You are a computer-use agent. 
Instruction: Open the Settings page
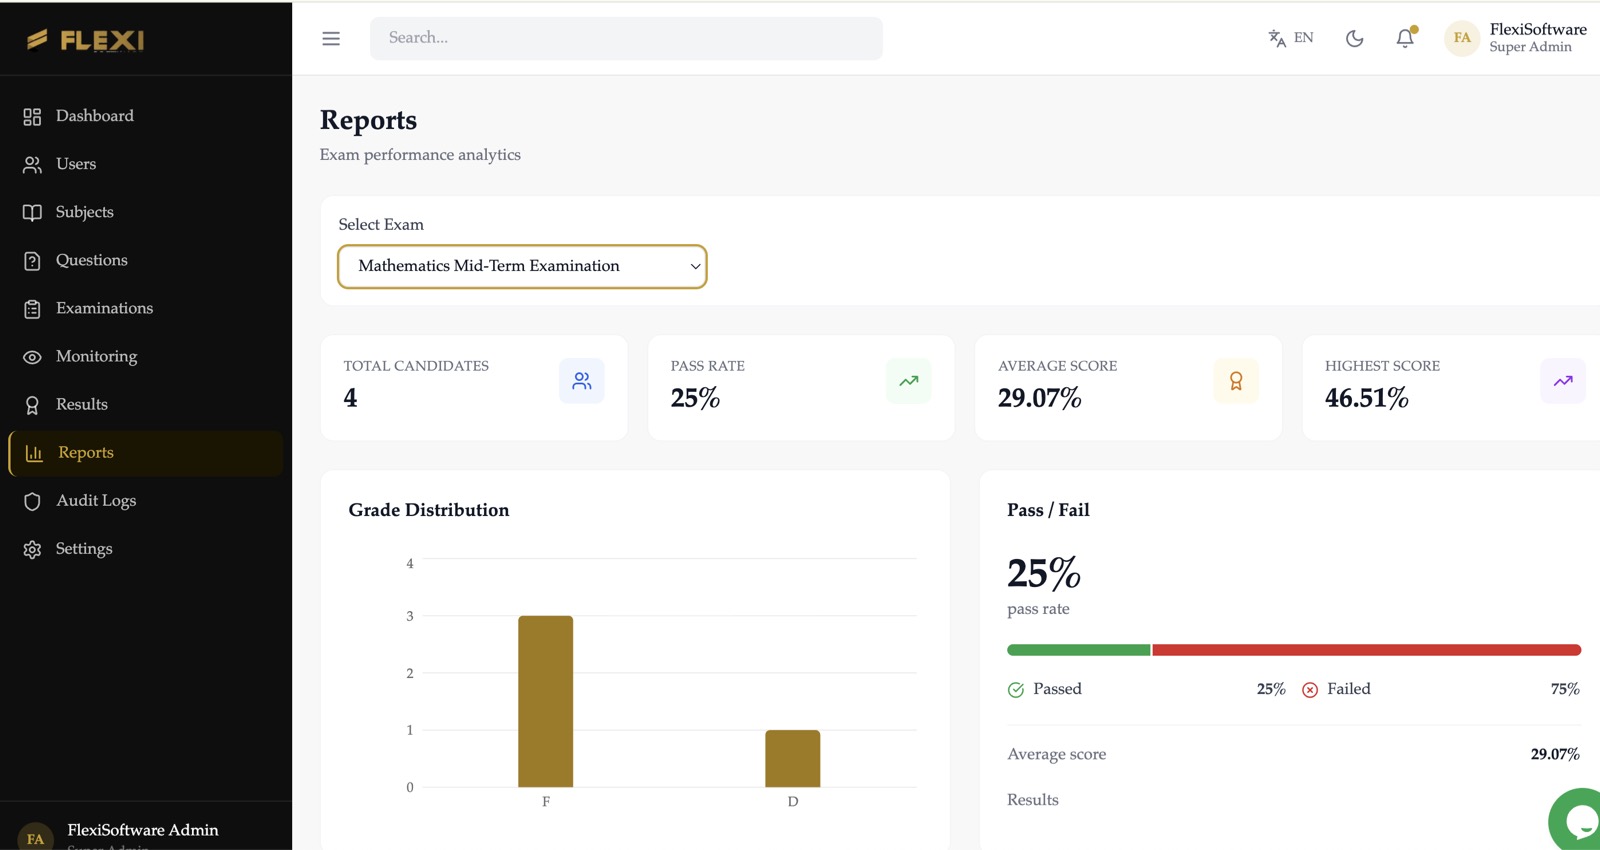point(146,549)
